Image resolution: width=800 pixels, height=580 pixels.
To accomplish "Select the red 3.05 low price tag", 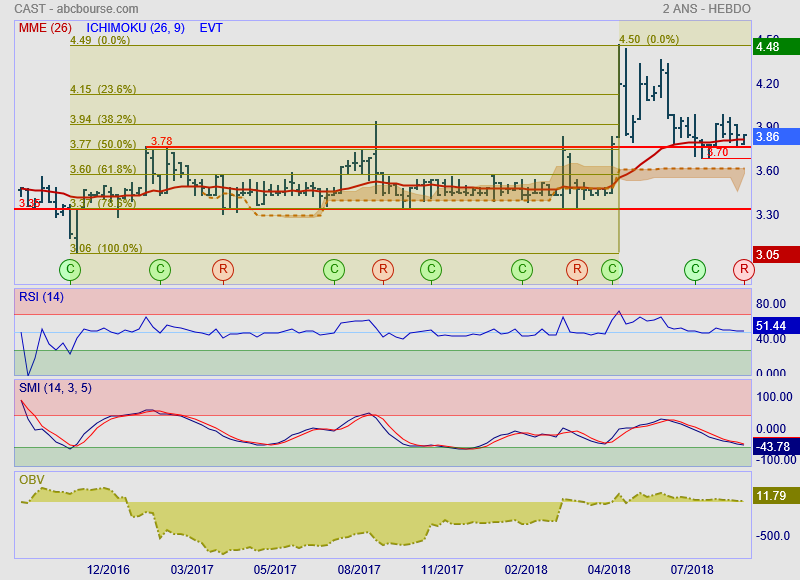I will tap(775, 255).
